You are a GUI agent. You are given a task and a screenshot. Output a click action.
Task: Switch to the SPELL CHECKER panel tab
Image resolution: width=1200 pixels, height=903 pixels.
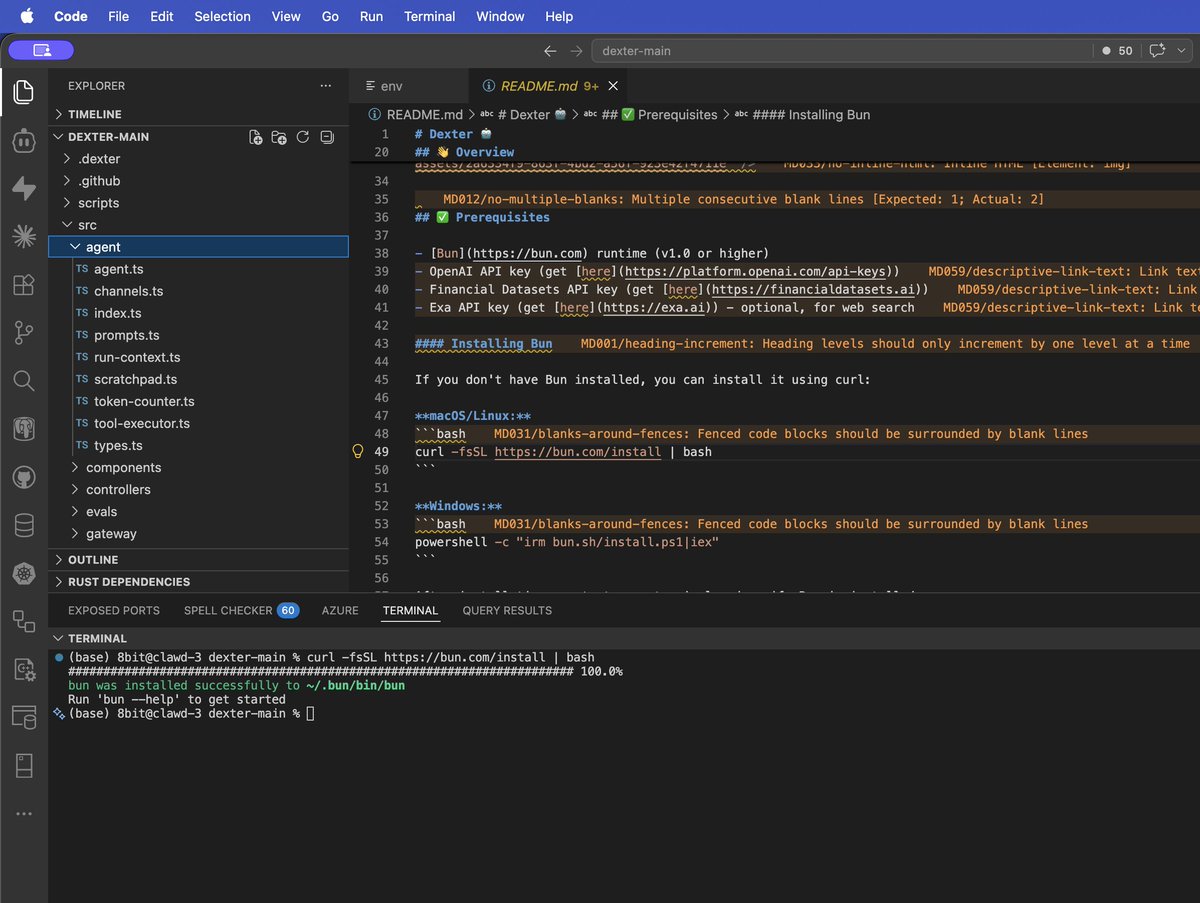click(241, 610)
